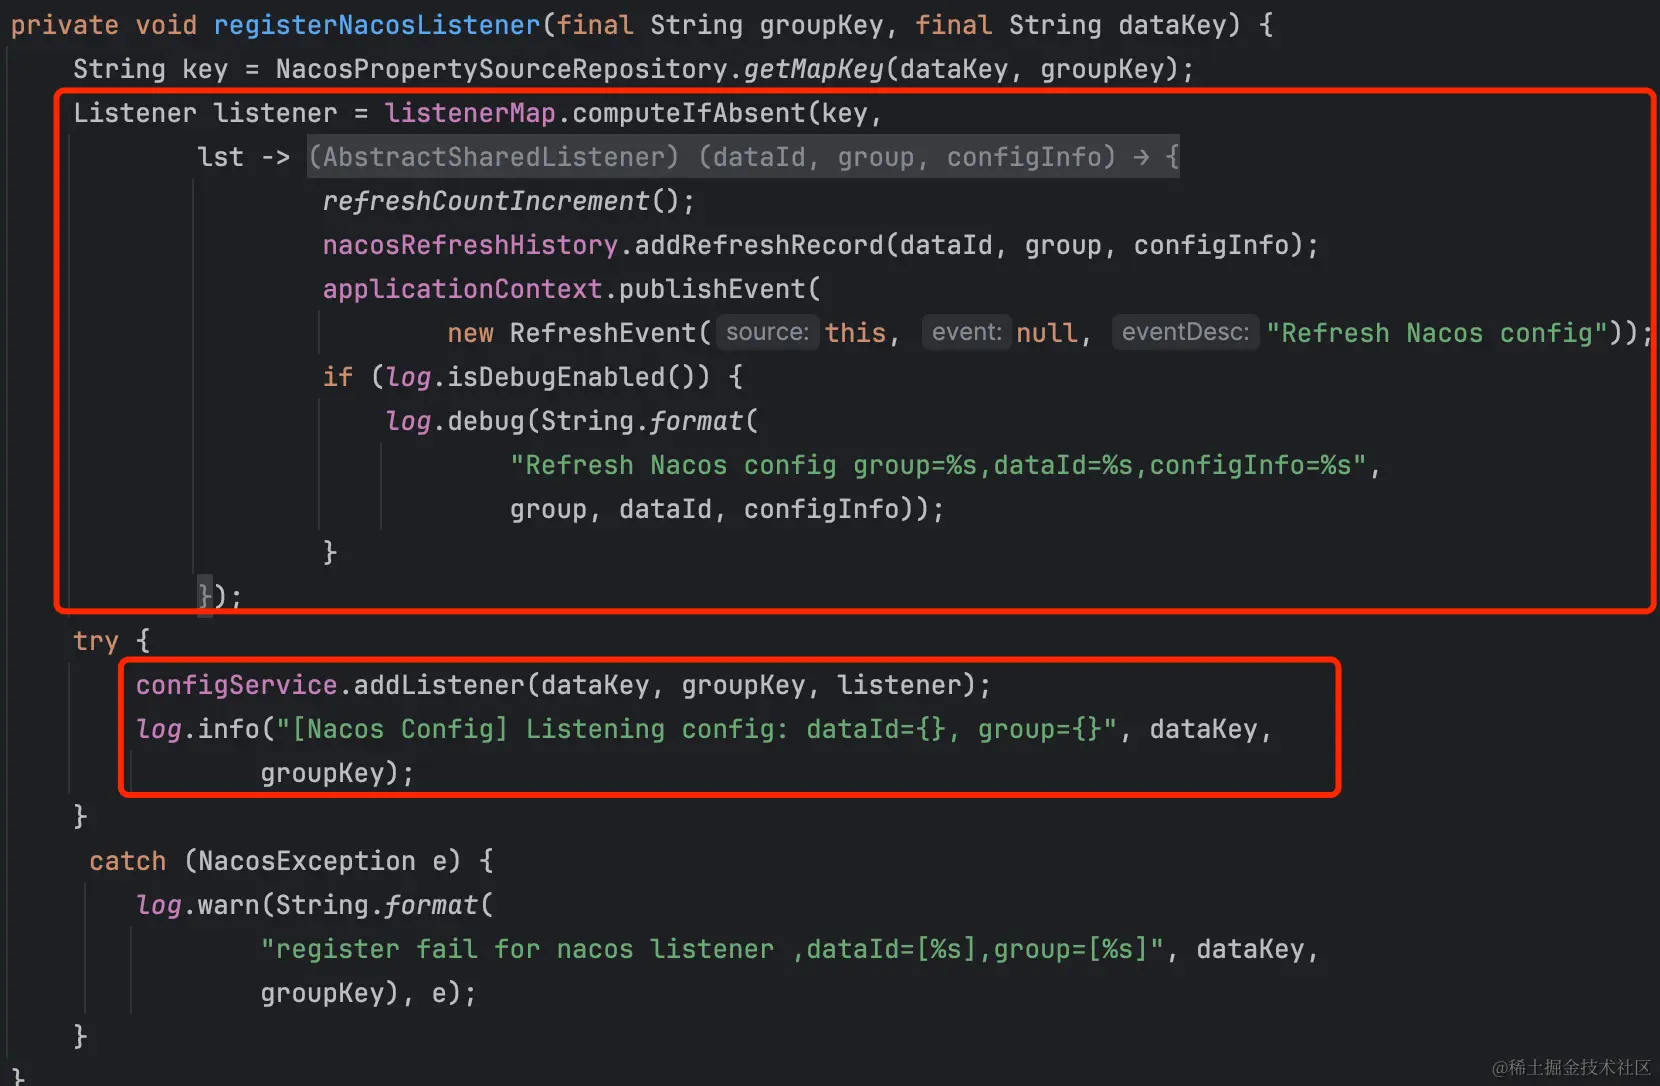Click the addRefreshRecord method call
Viewport: 1660px width, 1086px height.
759,245
